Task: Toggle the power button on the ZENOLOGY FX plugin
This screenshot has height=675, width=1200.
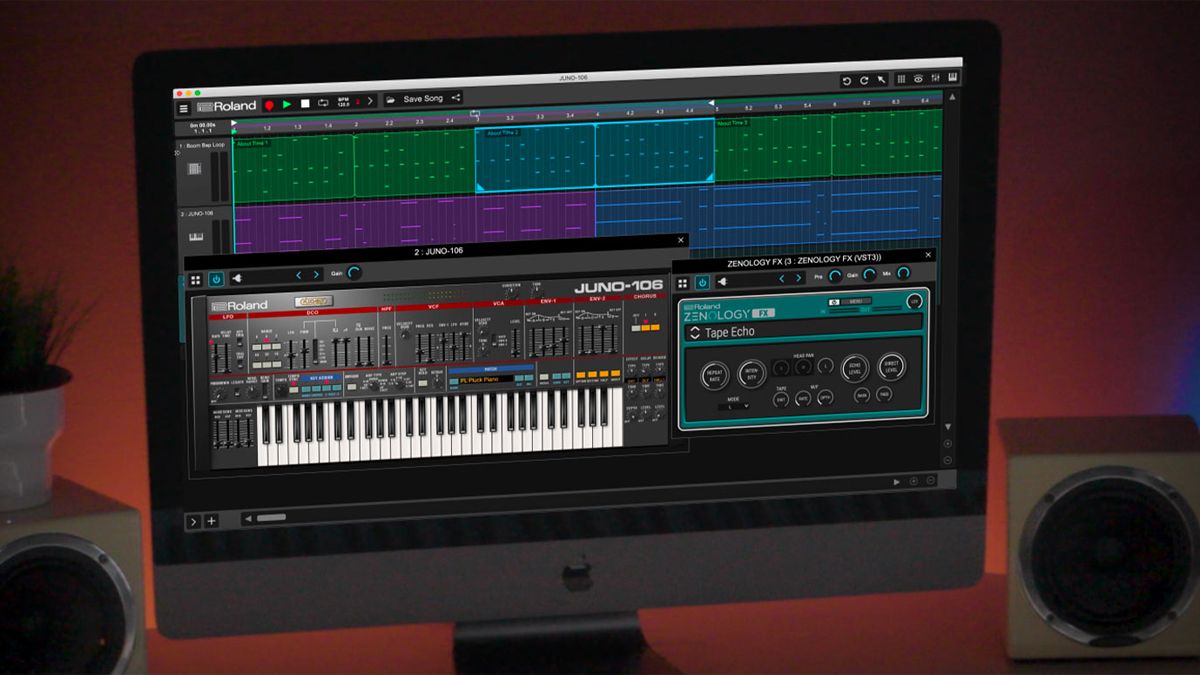Action: tap(703, 283)
